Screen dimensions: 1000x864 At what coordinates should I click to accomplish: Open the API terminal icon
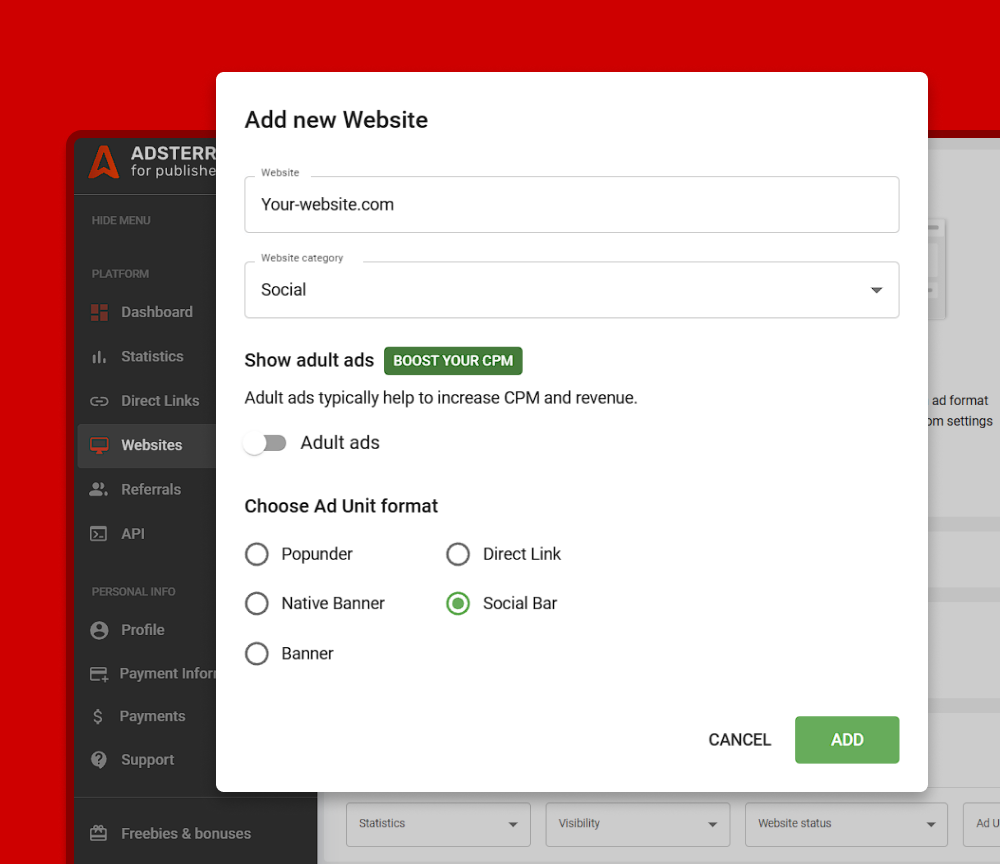(x=99, y=533)
